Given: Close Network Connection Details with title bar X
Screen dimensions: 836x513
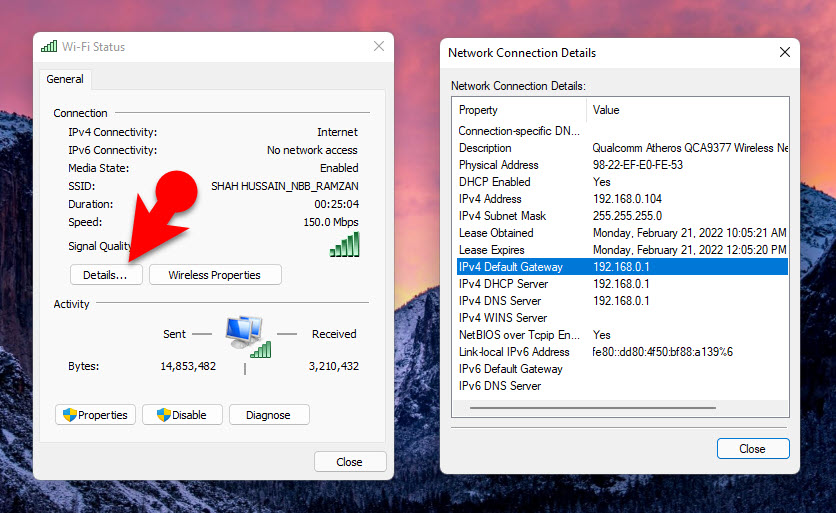Looking at the screenshot, I should coord(784,52).
